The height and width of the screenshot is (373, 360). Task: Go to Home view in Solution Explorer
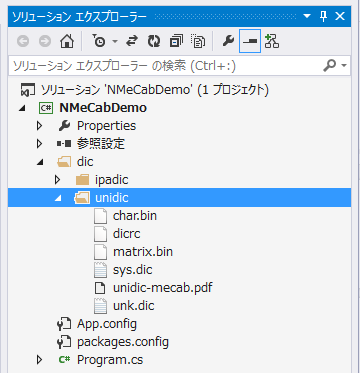coord(67,41)
